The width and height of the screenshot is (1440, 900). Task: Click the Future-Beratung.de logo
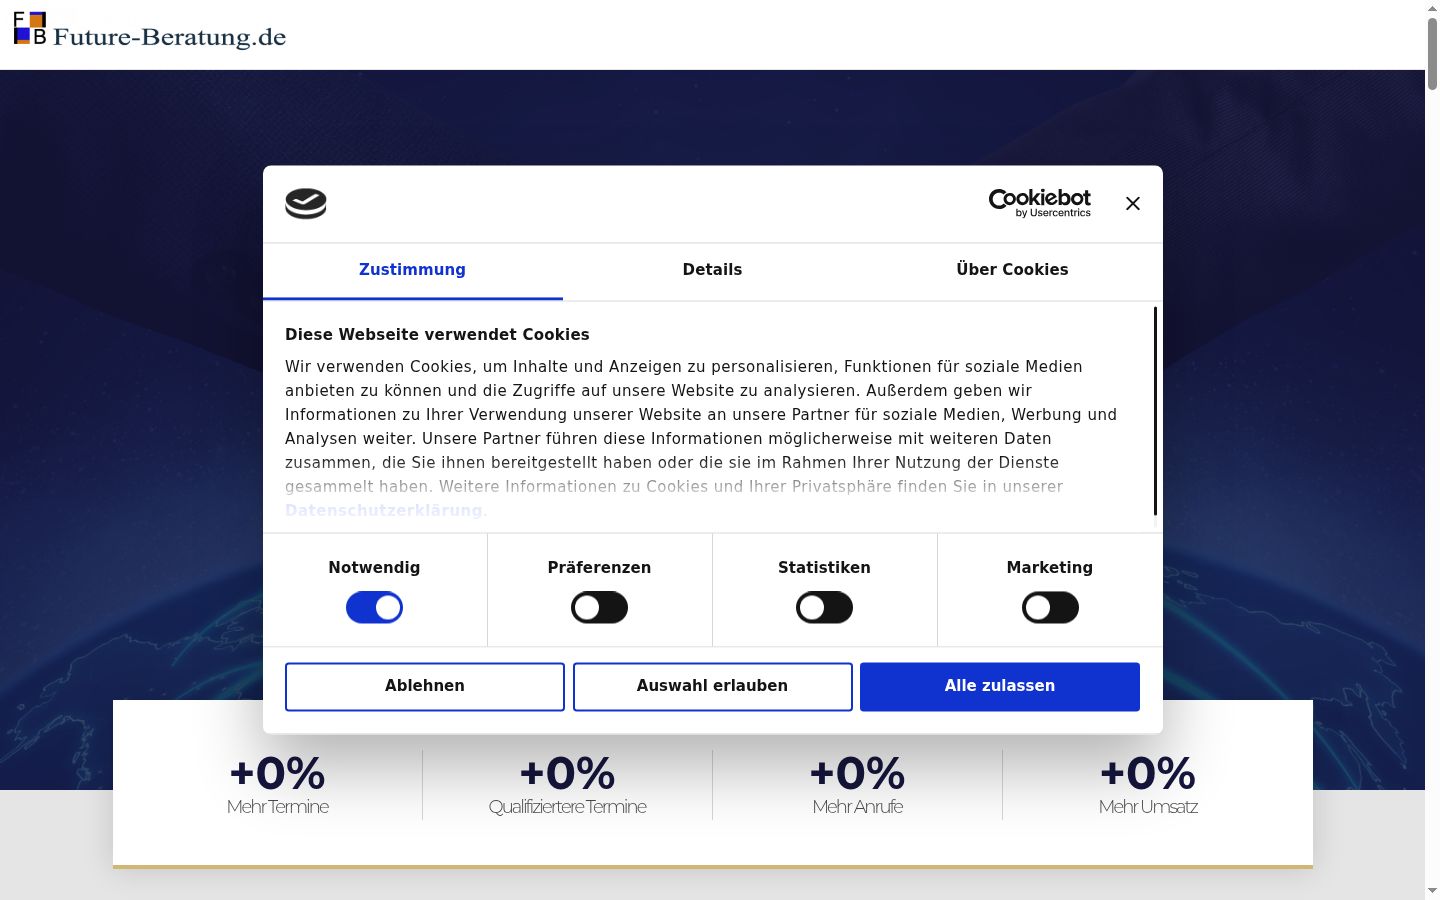(150, 31)
